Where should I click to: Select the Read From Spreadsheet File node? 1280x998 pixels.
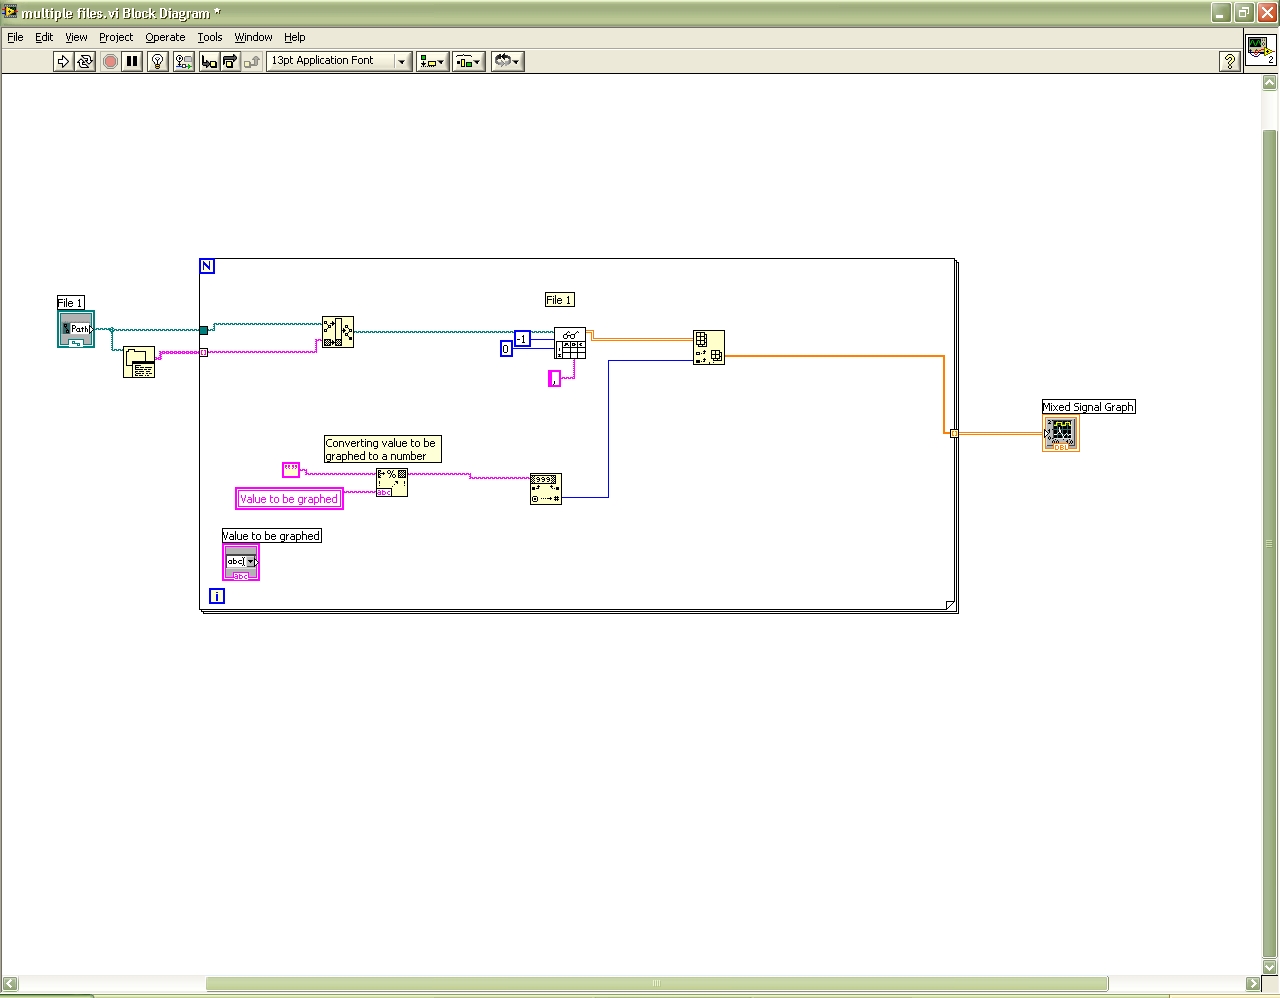[570, 343]
